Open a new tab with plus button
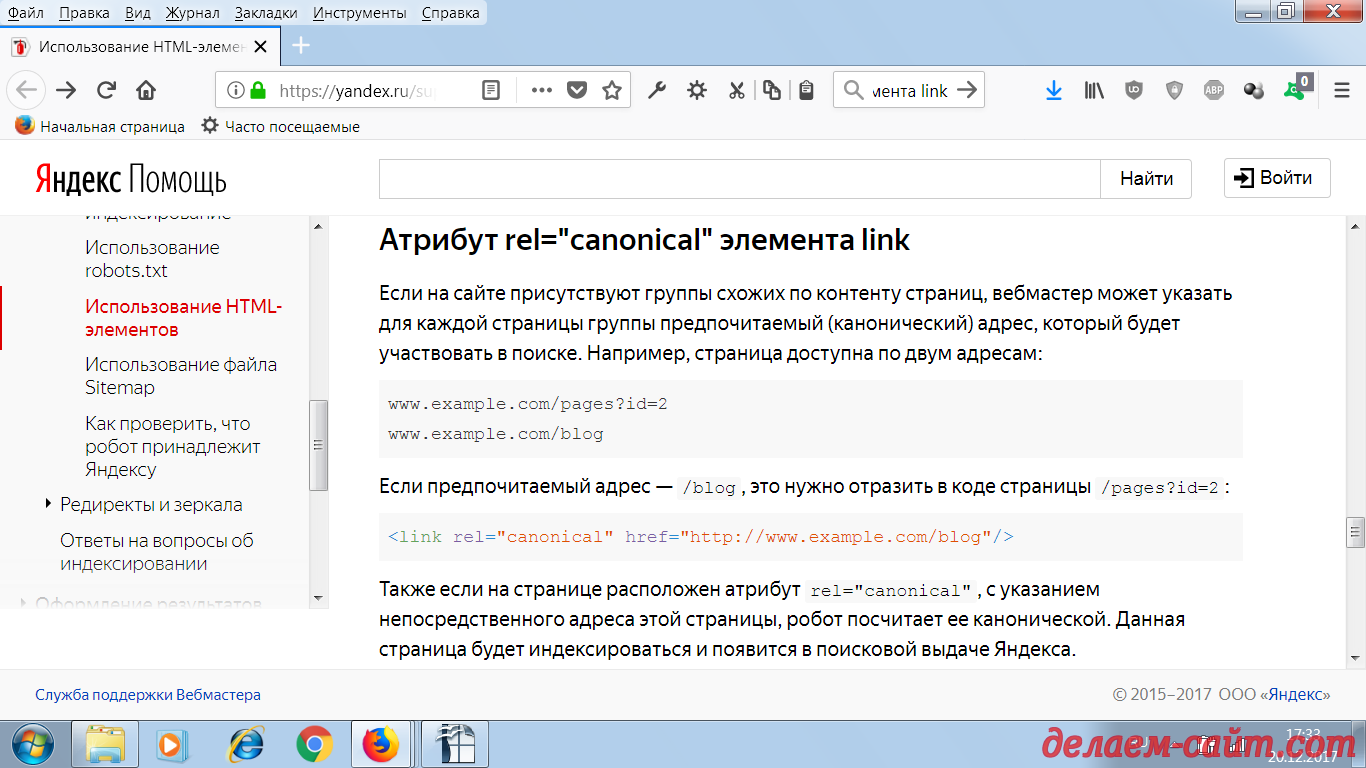 (x=301, y=45)
